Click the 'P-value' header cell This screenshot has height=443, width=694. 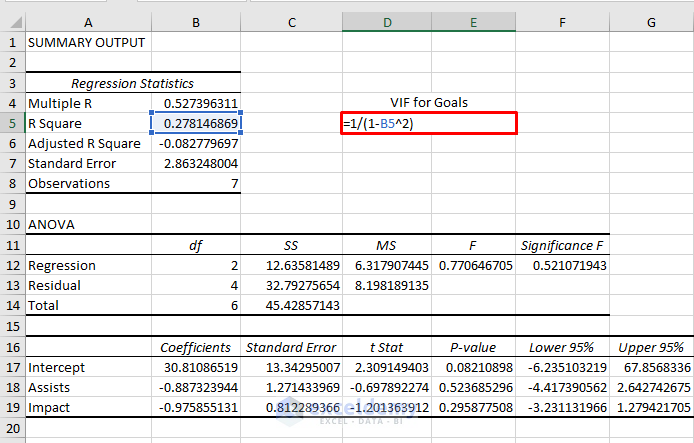pos(473,347)
